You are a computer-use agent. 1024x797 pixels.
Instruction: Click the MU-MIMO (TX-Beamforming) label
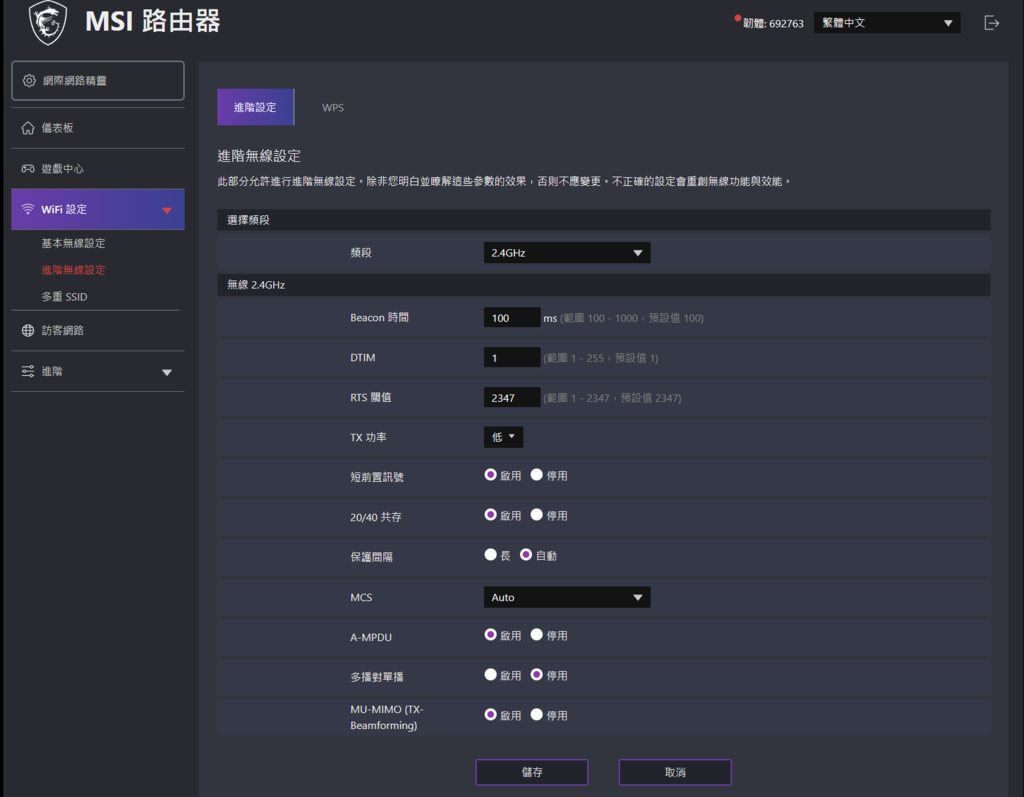click(x=387, y=717)
